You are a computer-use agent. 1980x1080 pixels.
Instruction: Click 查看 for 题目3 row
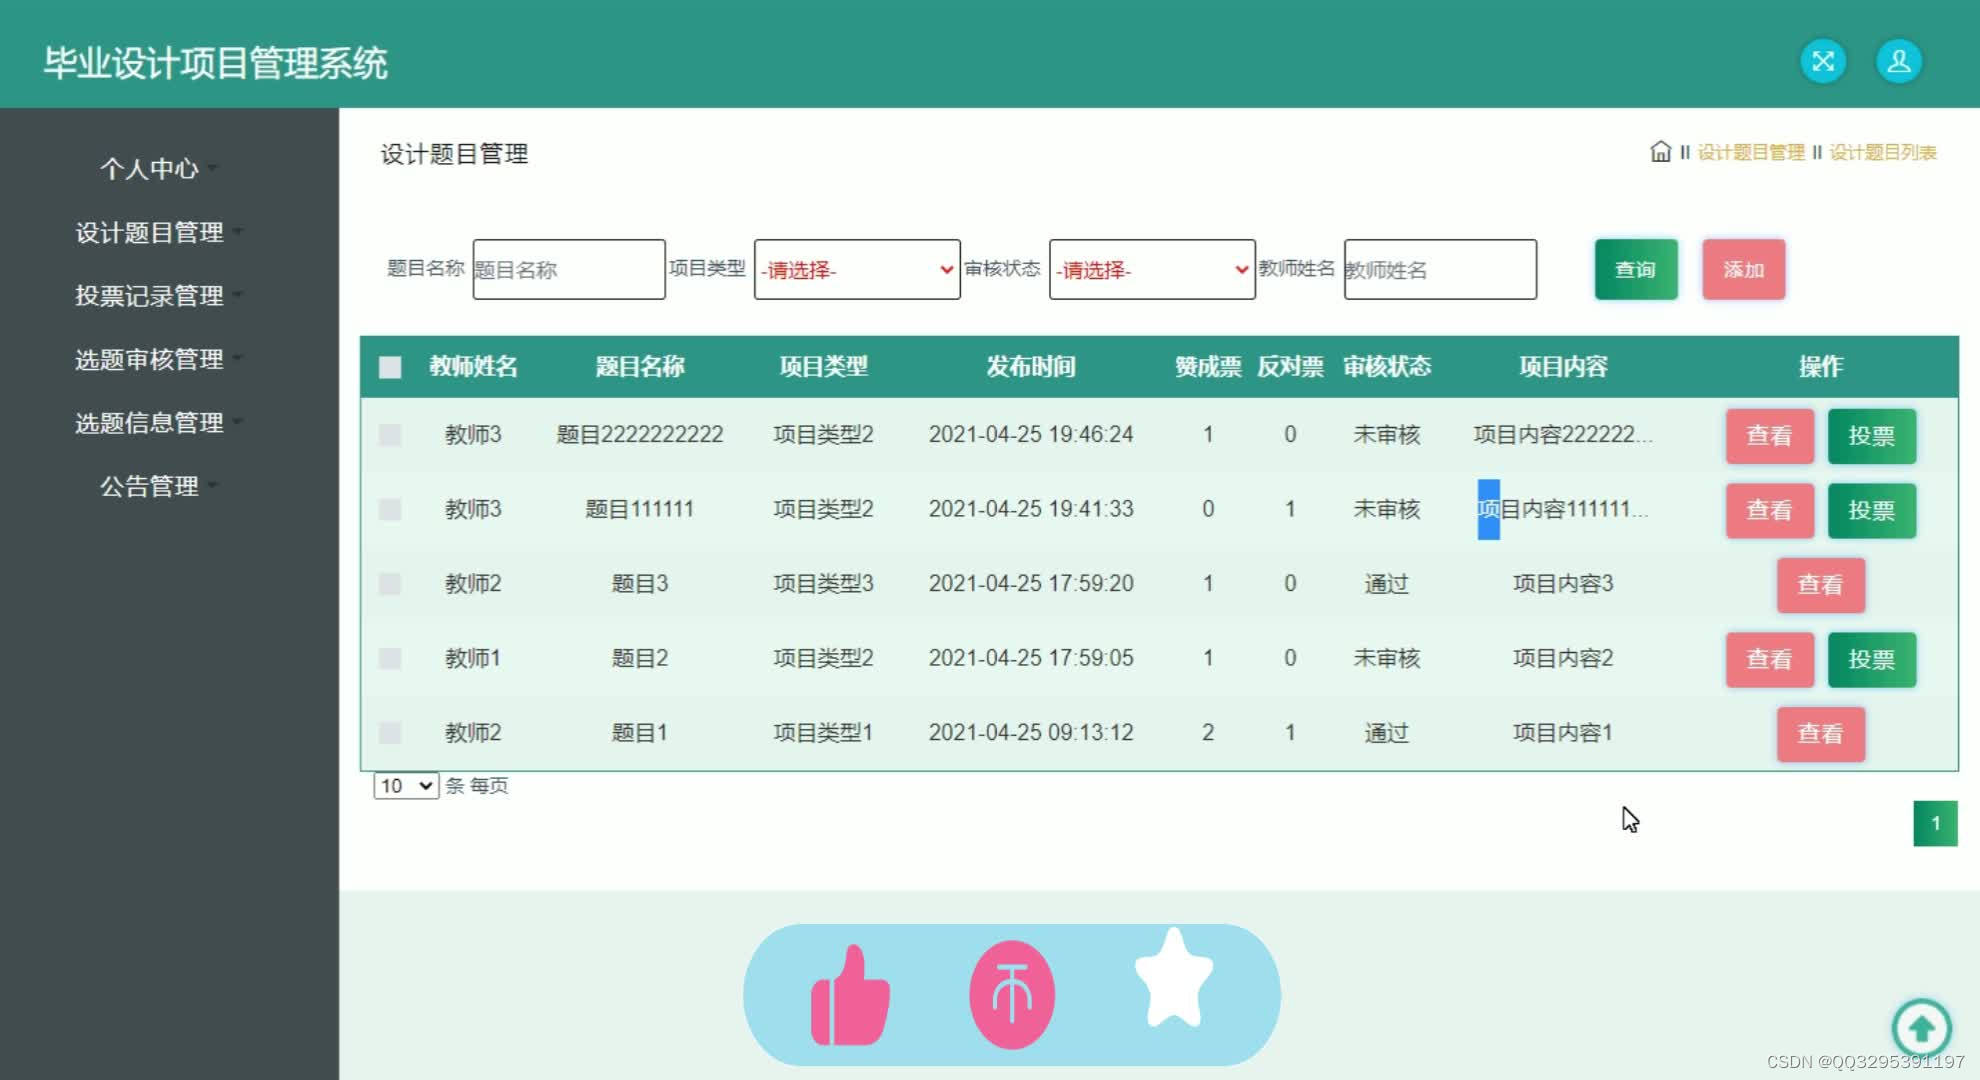1820,585
